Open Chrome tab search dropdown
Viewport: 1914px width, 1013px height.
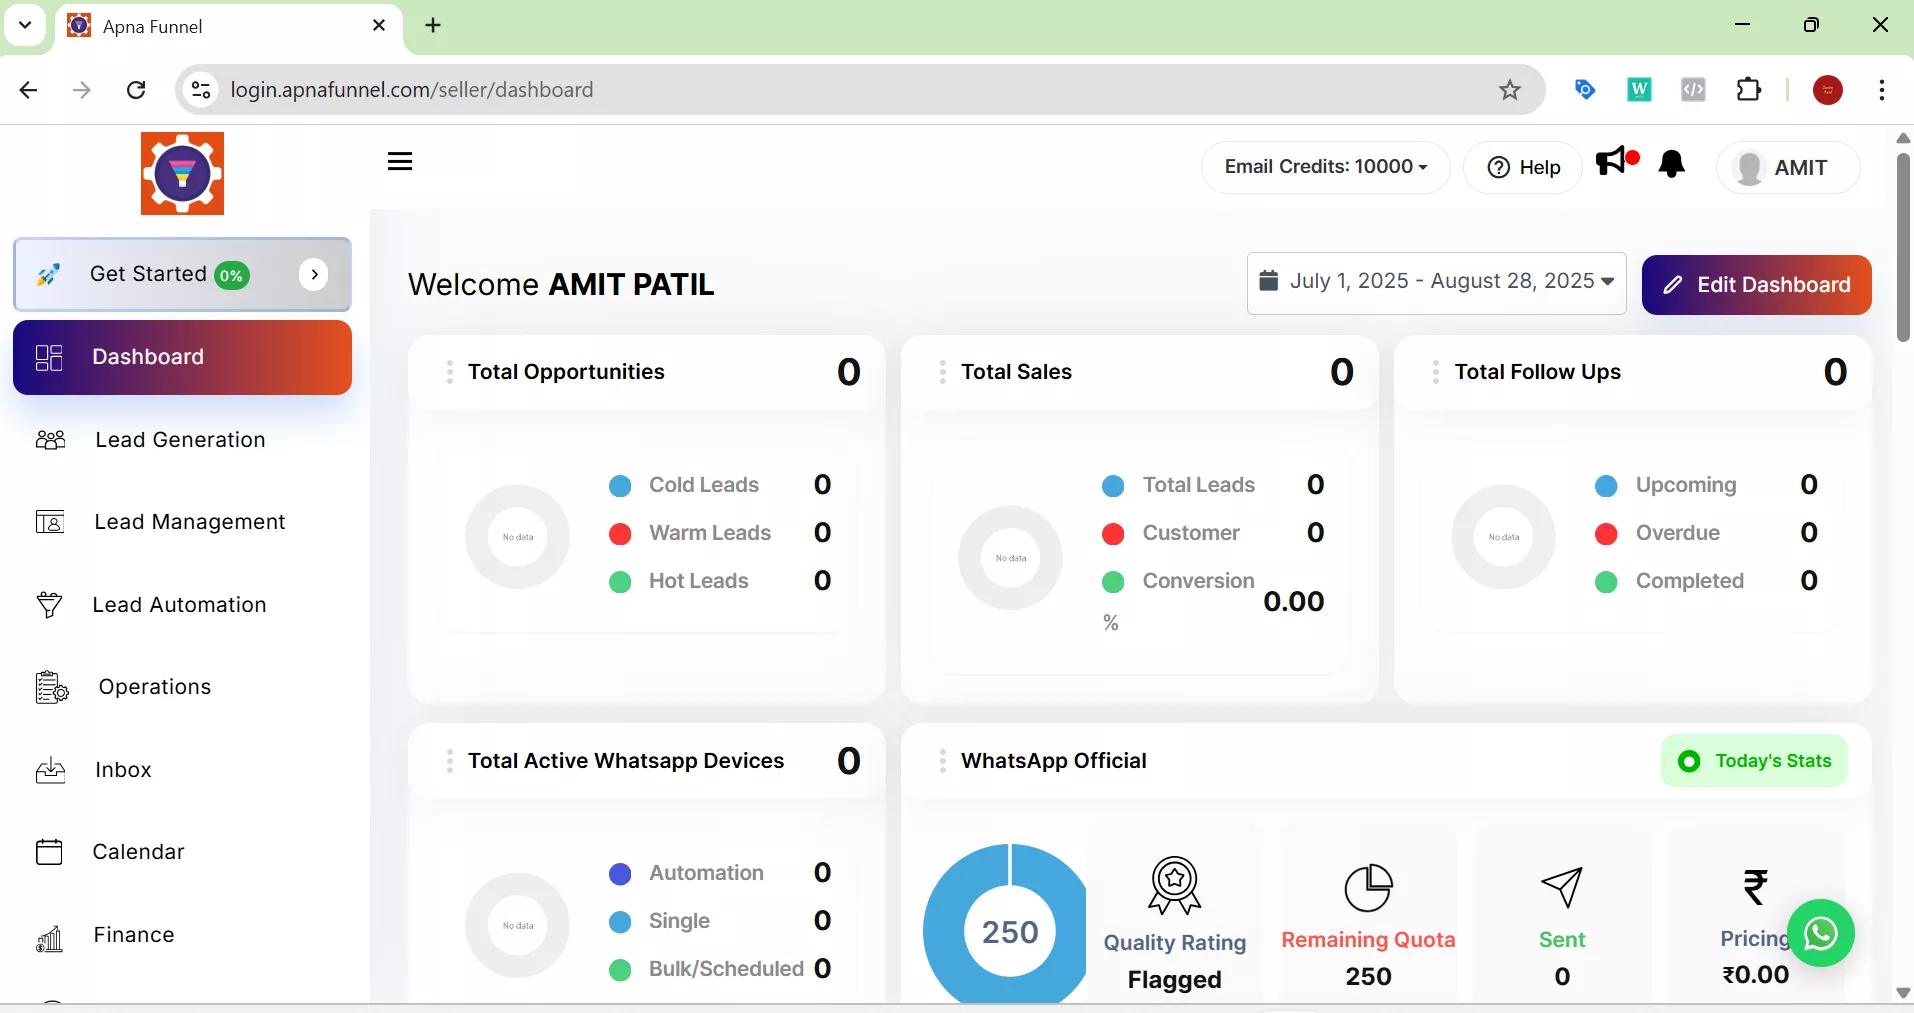[x=25, y=25]
